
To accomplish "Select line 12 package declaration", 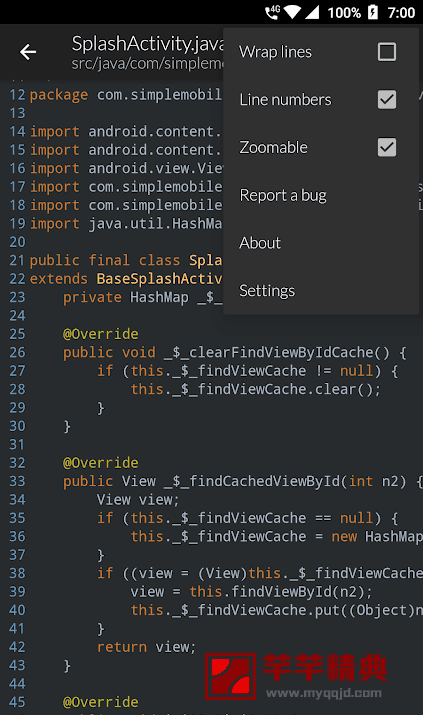I will [x=126, y=95].
